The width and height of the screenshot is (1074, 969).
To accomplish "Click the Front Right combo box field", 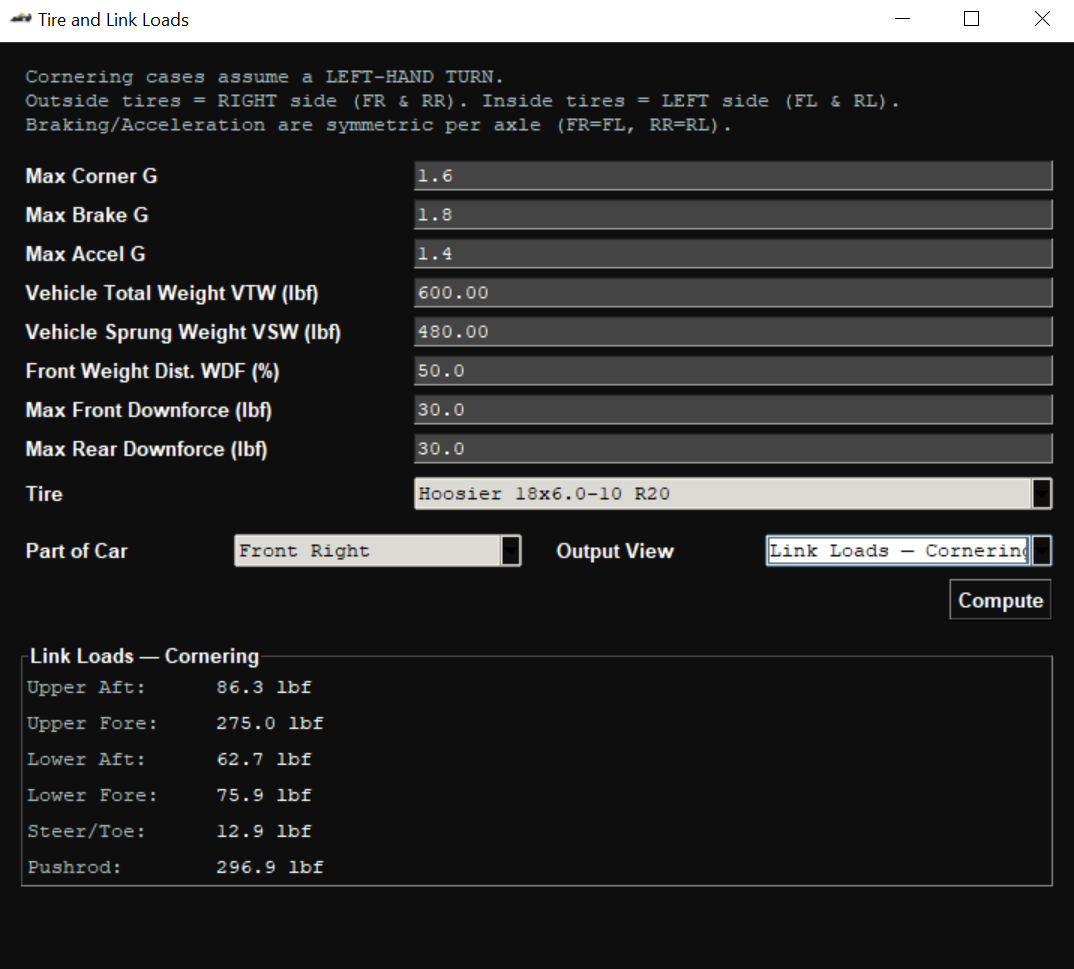I will [377, 551].
